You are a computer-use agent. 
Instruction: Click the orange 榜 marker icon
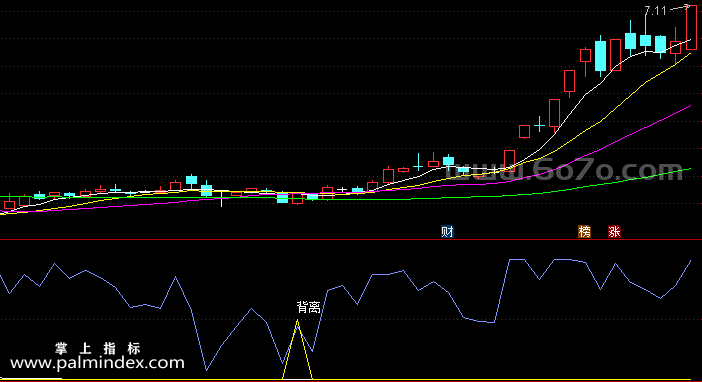pyautogui.click(x=584, y=232)
